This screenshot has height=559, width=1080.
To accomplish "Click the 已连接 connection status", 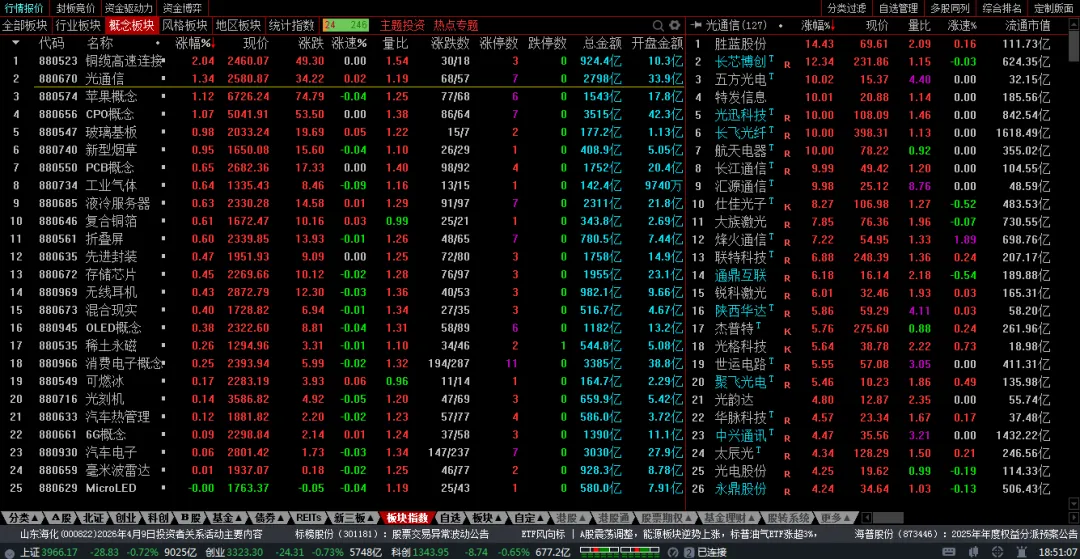I will [x=712, y=552].
